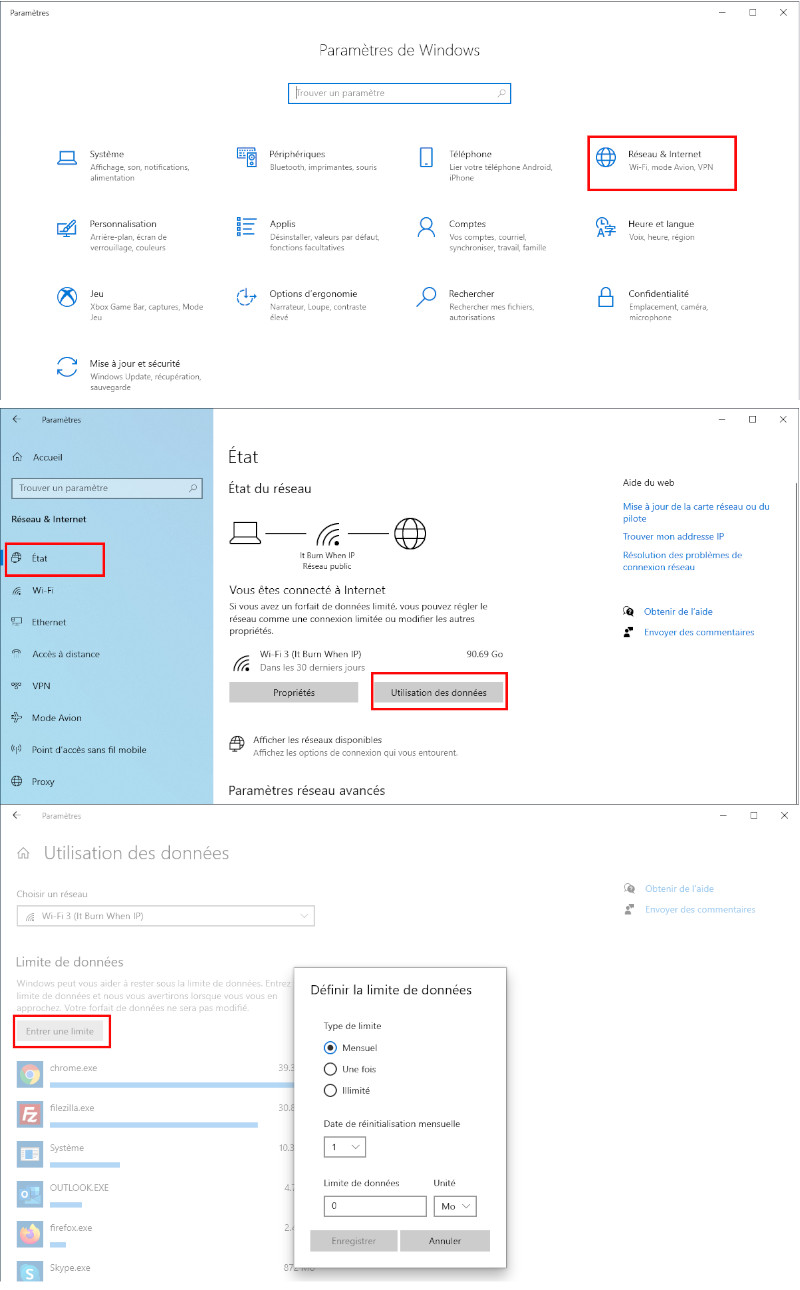Click main Trouver un paramètre search field
Viewport: 800px width, 1290px height.
point(399,93)
